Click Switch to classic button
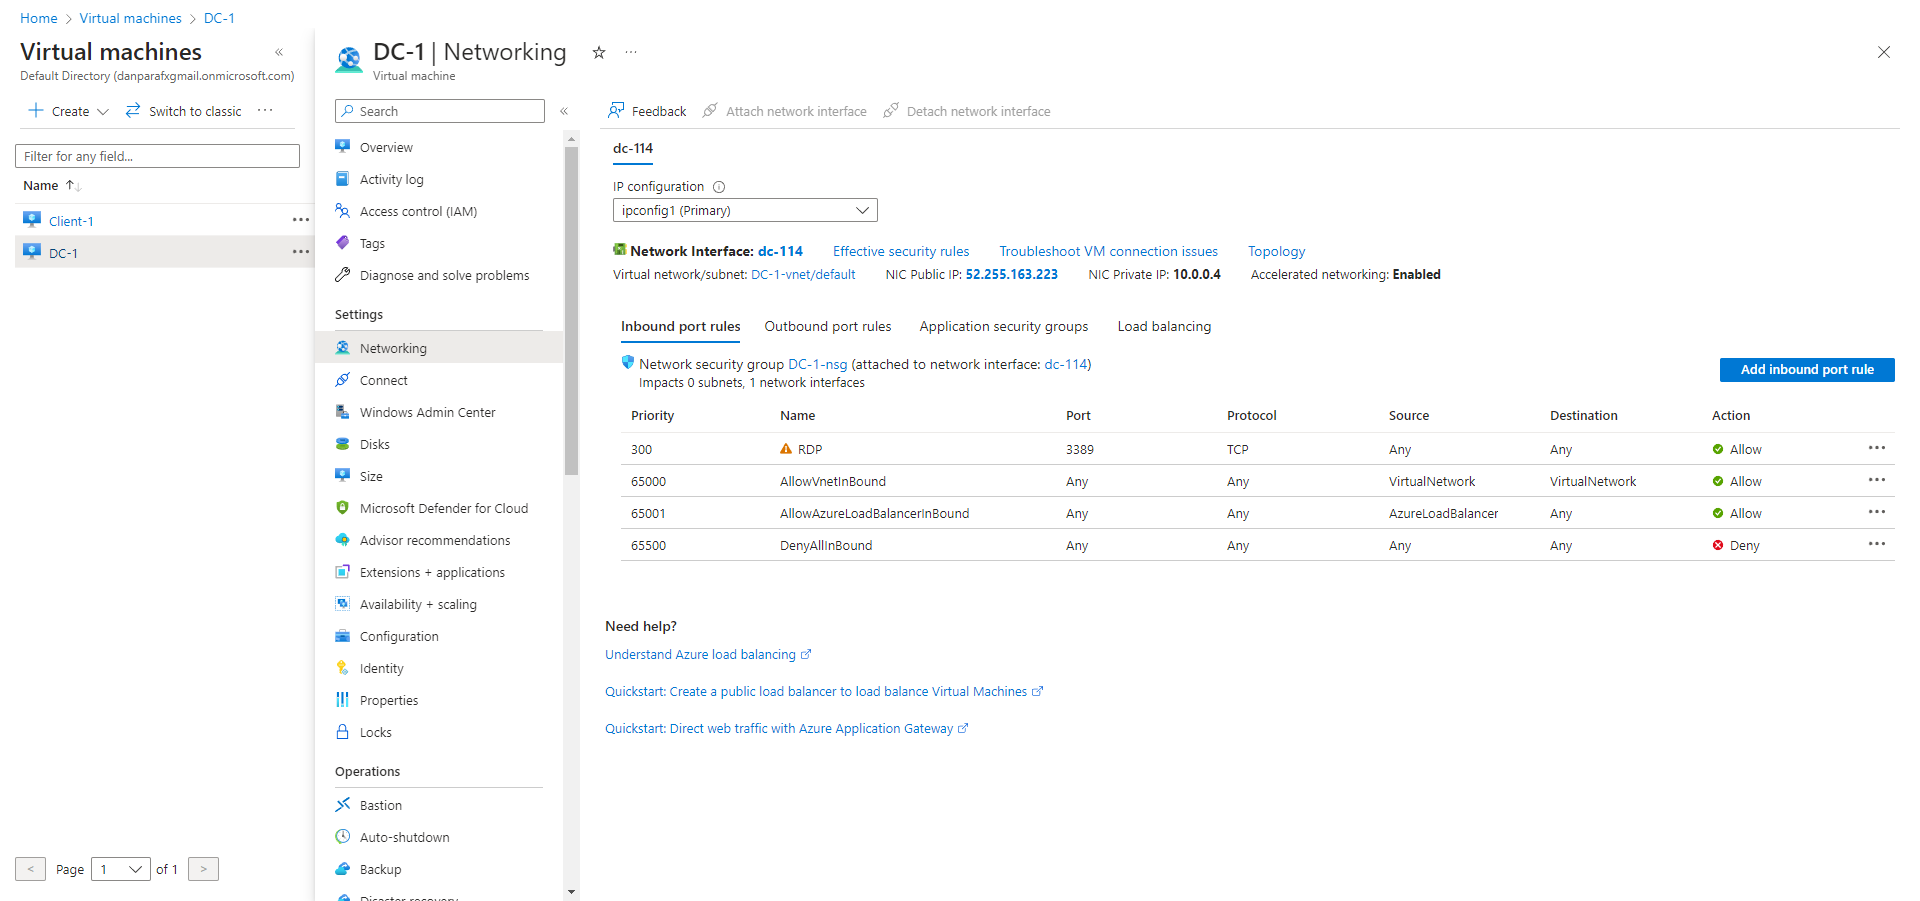The image size is (1920, 901). coord(184,111)
